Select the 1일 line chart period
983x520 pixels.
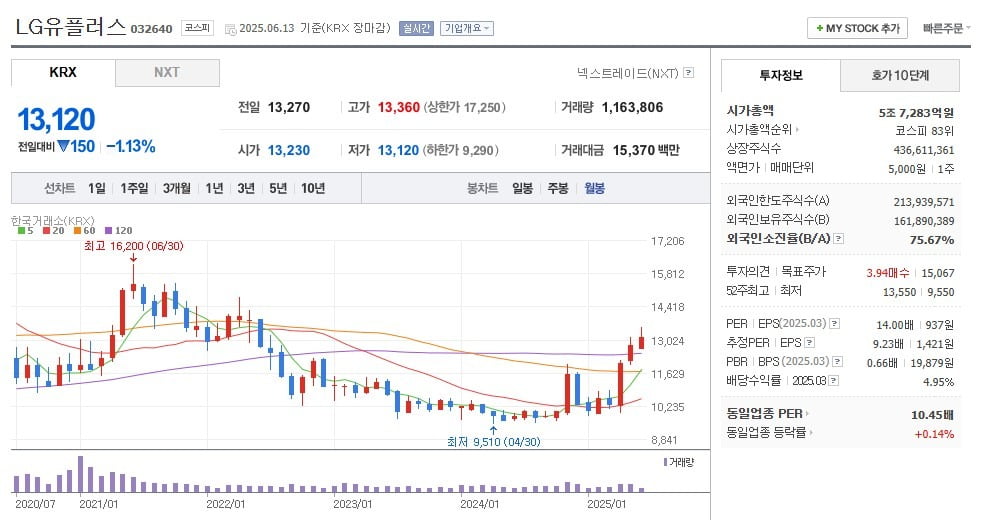click(x=97, y=188)
